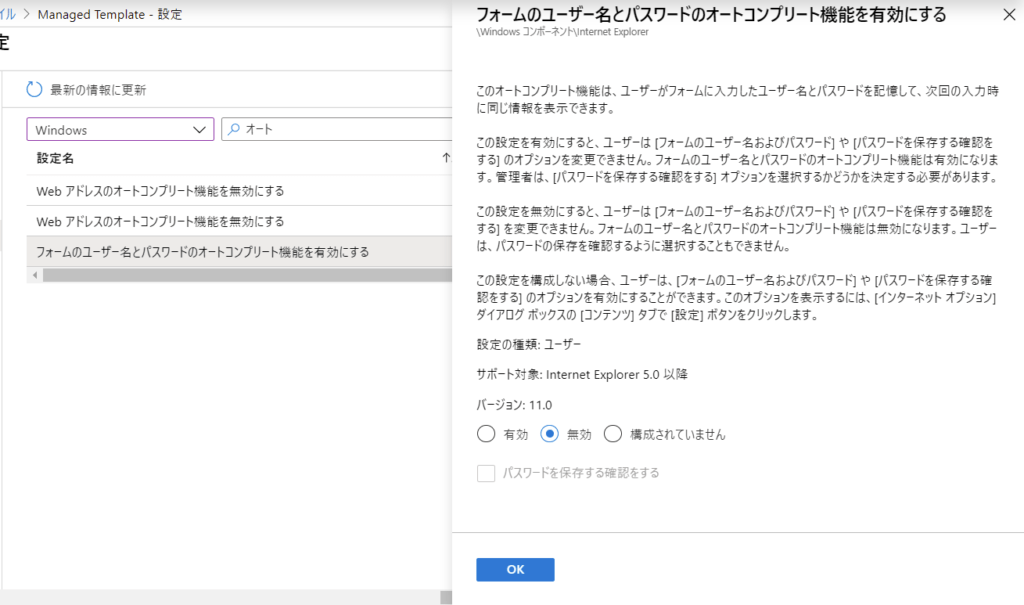Click the horizontal scrollbar left arrow

click(x=35, y=275)
